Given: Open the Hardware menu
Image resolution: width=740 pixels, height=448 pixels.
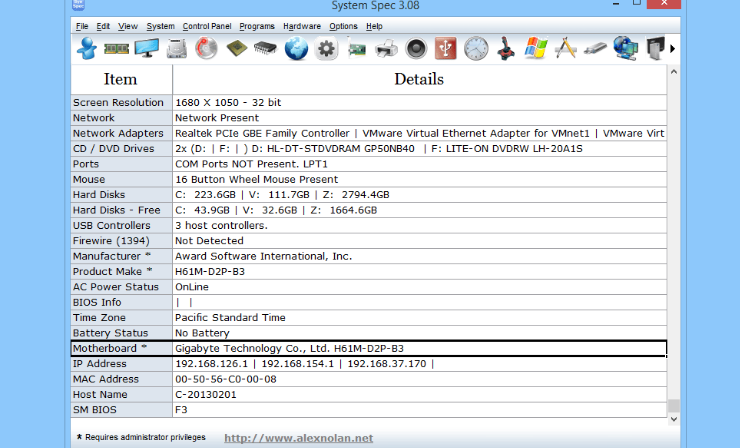Looking at the screenshot, I should 302,25.
